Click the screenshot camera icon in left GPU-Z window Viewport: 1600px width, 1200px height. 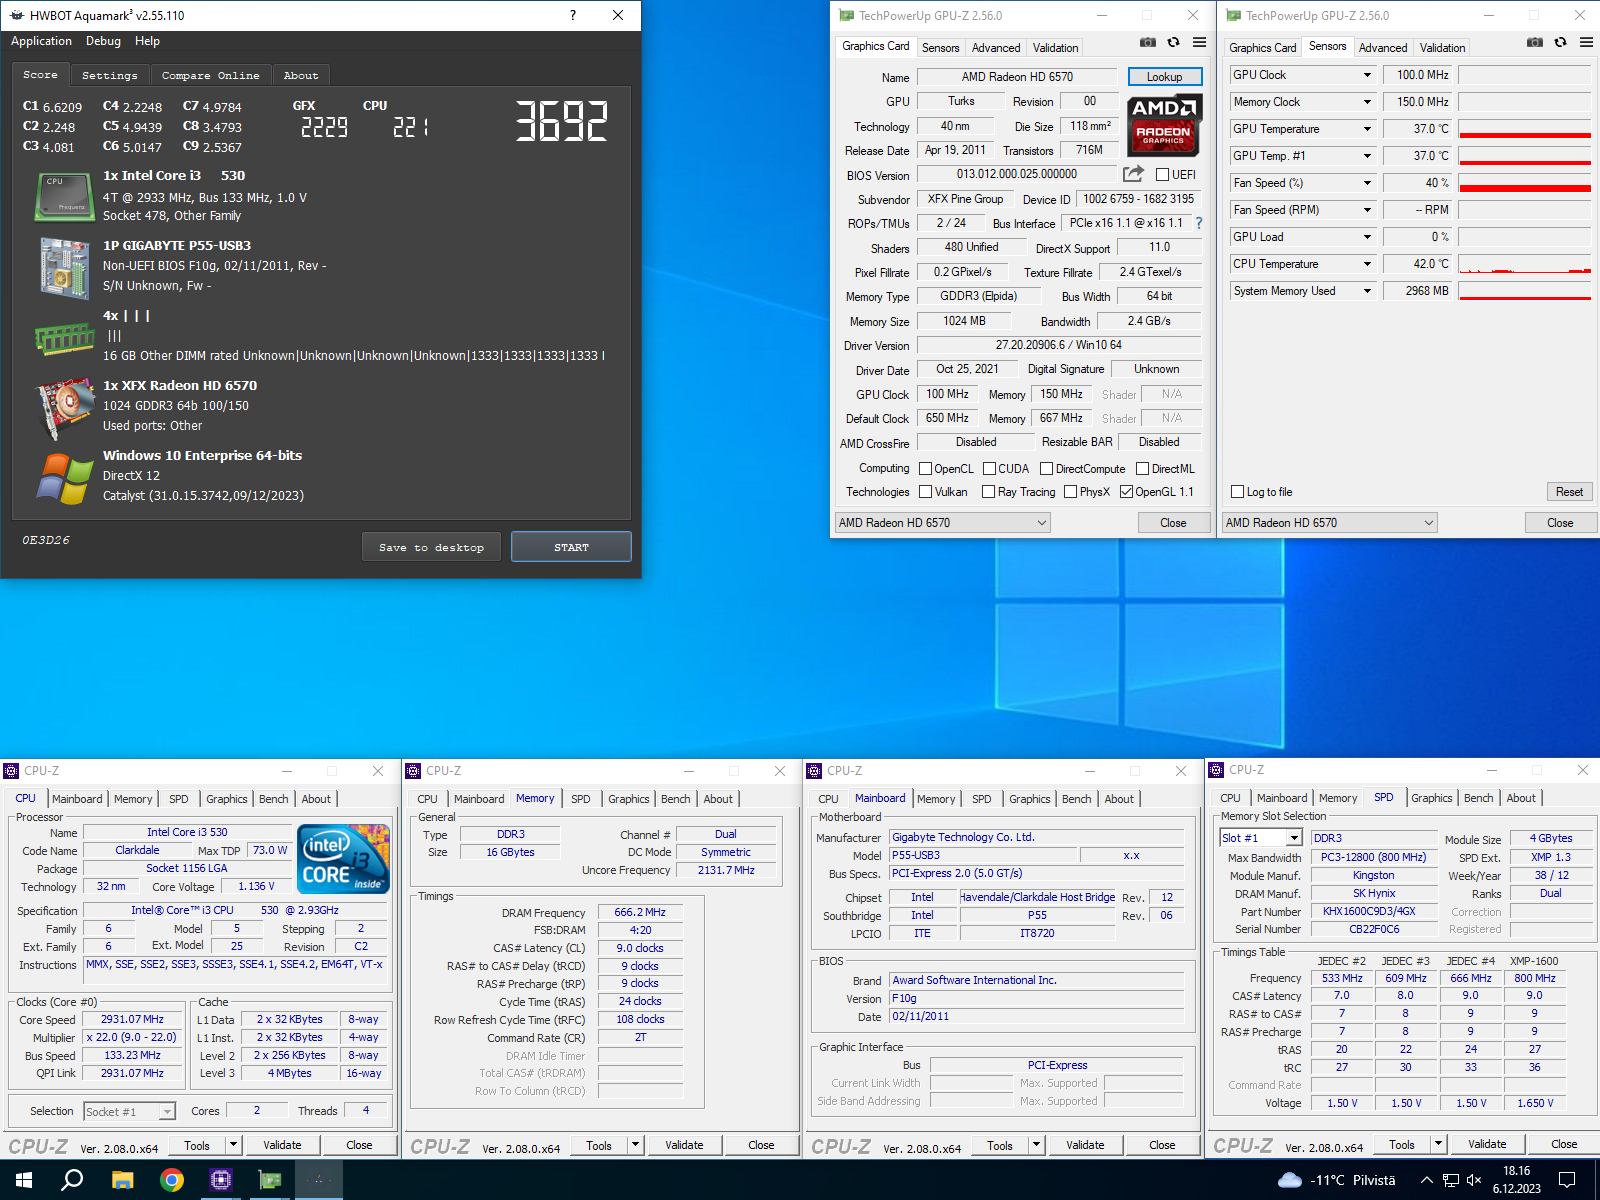[x=1148, y=43]
